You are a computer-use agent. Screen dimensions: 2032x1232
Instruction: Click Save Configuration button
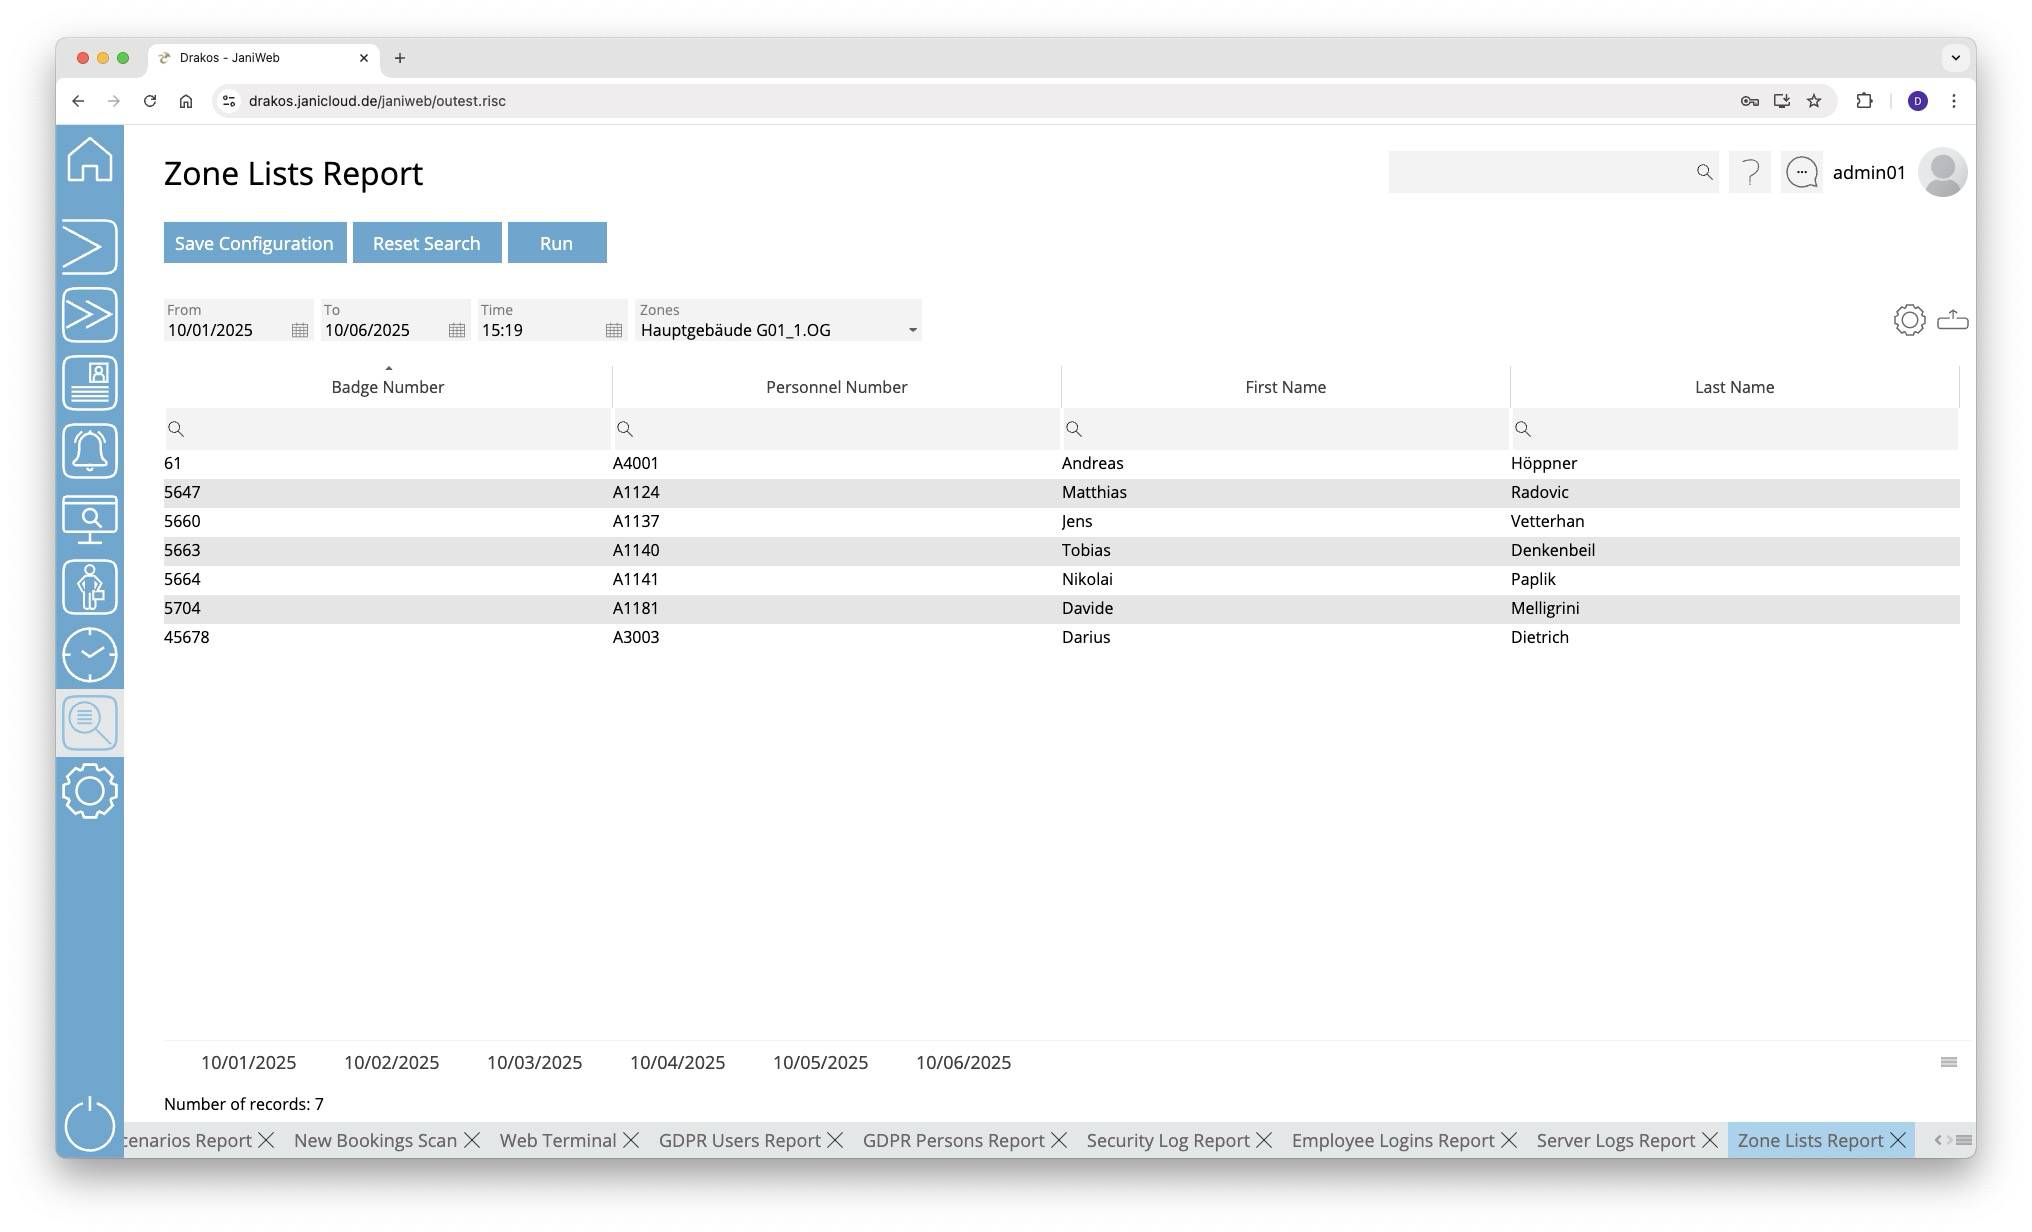click(x=254, y=243)
